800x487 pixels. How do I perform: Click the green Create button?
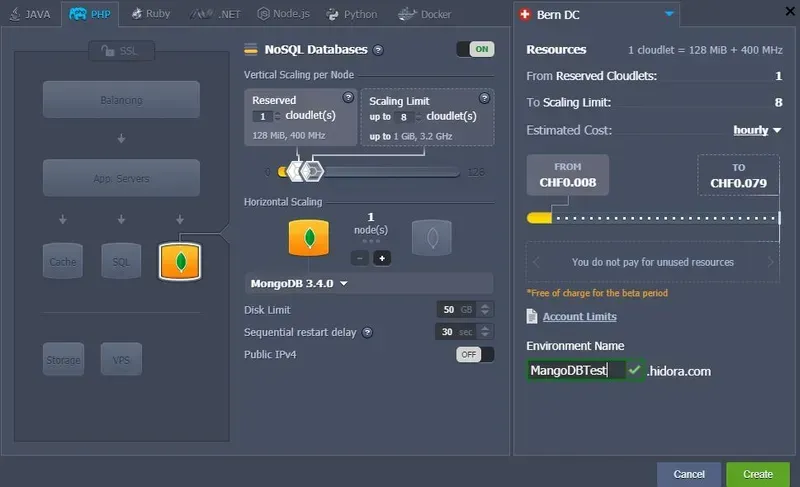[758, 474]
